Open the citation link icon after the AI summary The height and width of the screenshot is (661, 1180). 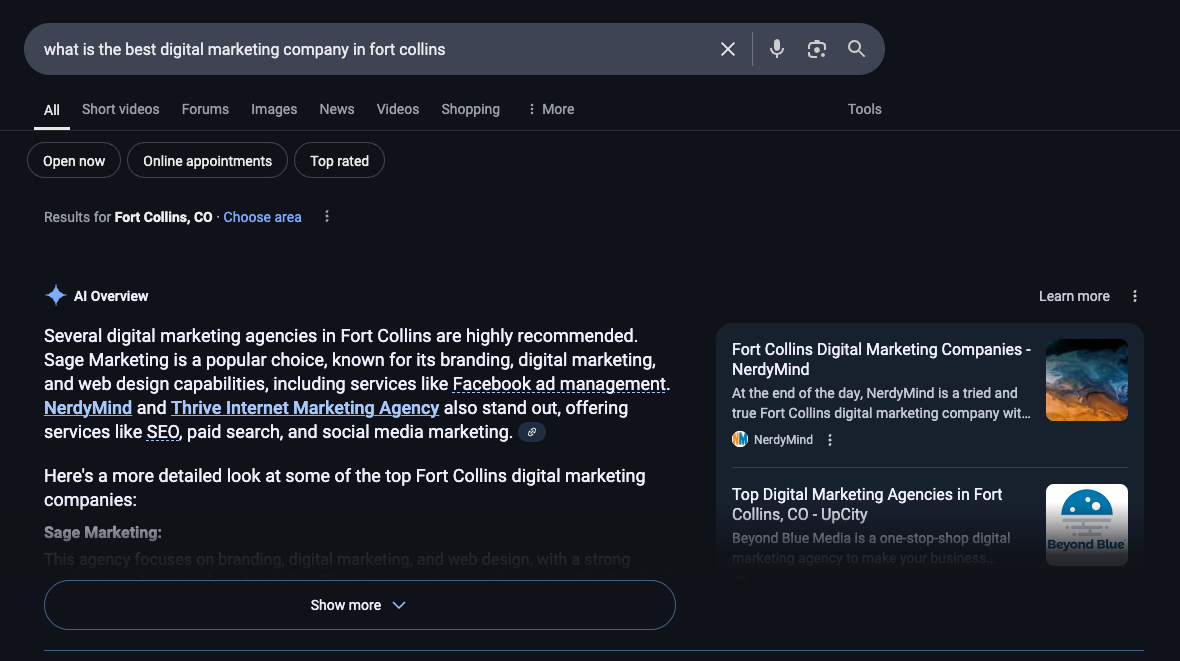[x=532, y=431]
